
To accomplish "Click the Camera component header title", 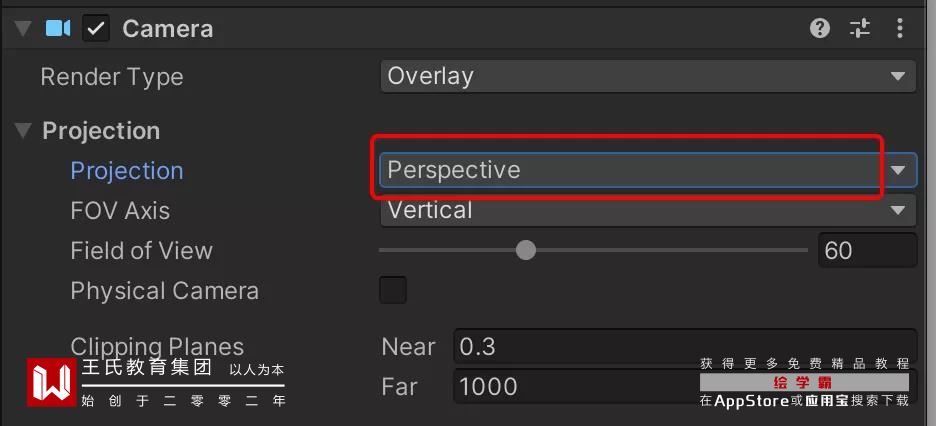I will 167,29.
